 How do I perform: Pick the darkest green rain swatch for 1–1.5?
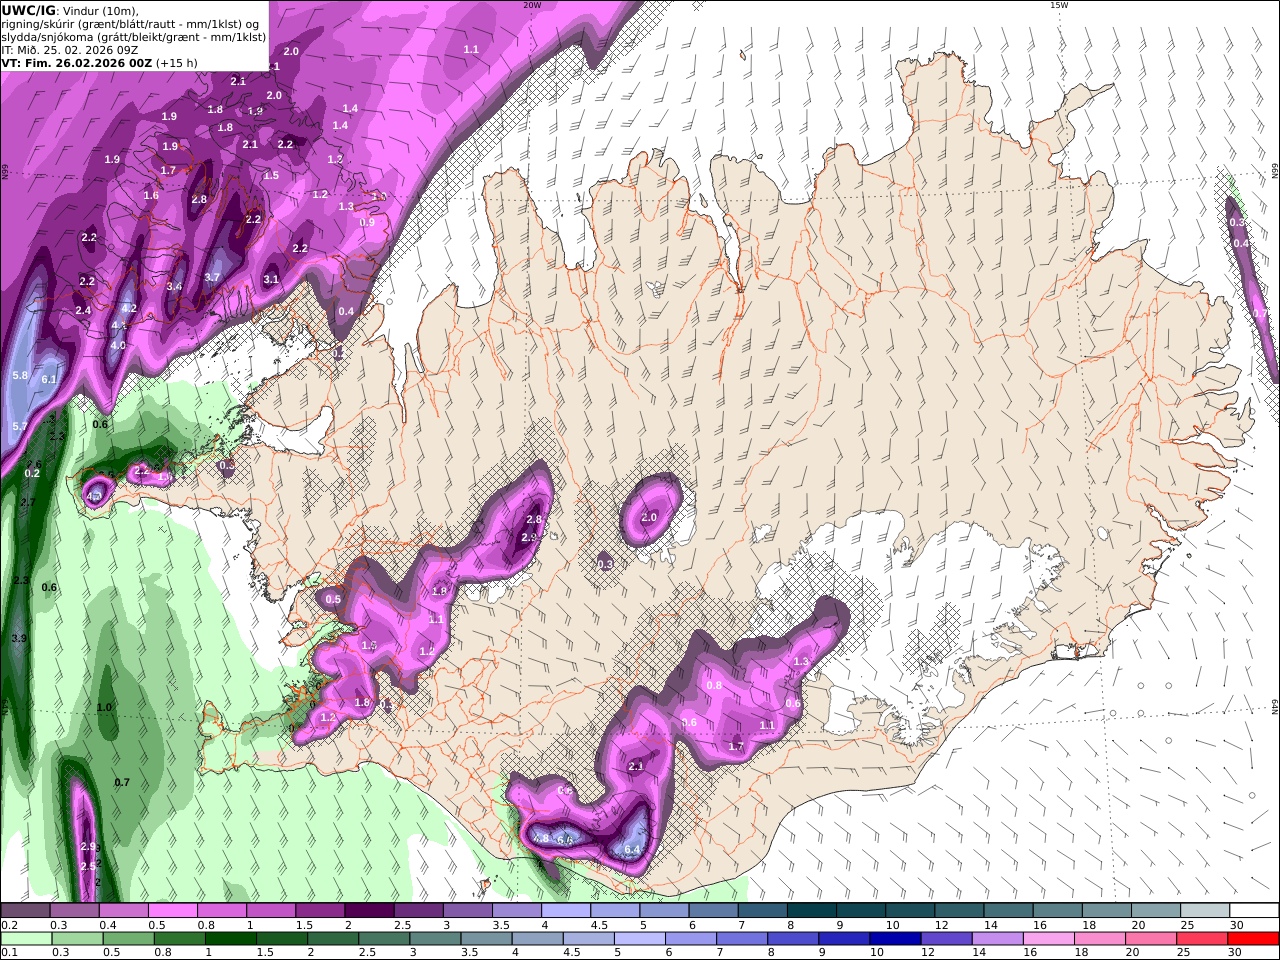230,938
